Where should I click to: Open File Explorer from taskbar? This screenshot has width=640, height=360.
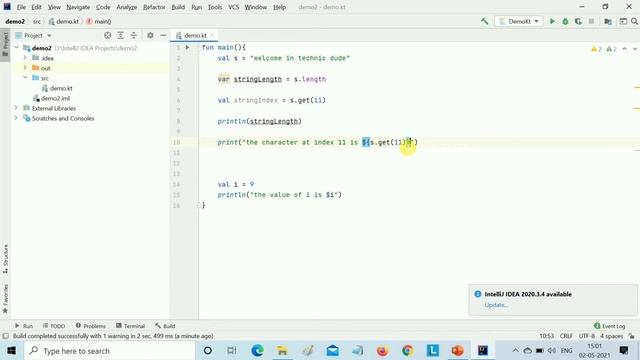click(x=282, y=351)
